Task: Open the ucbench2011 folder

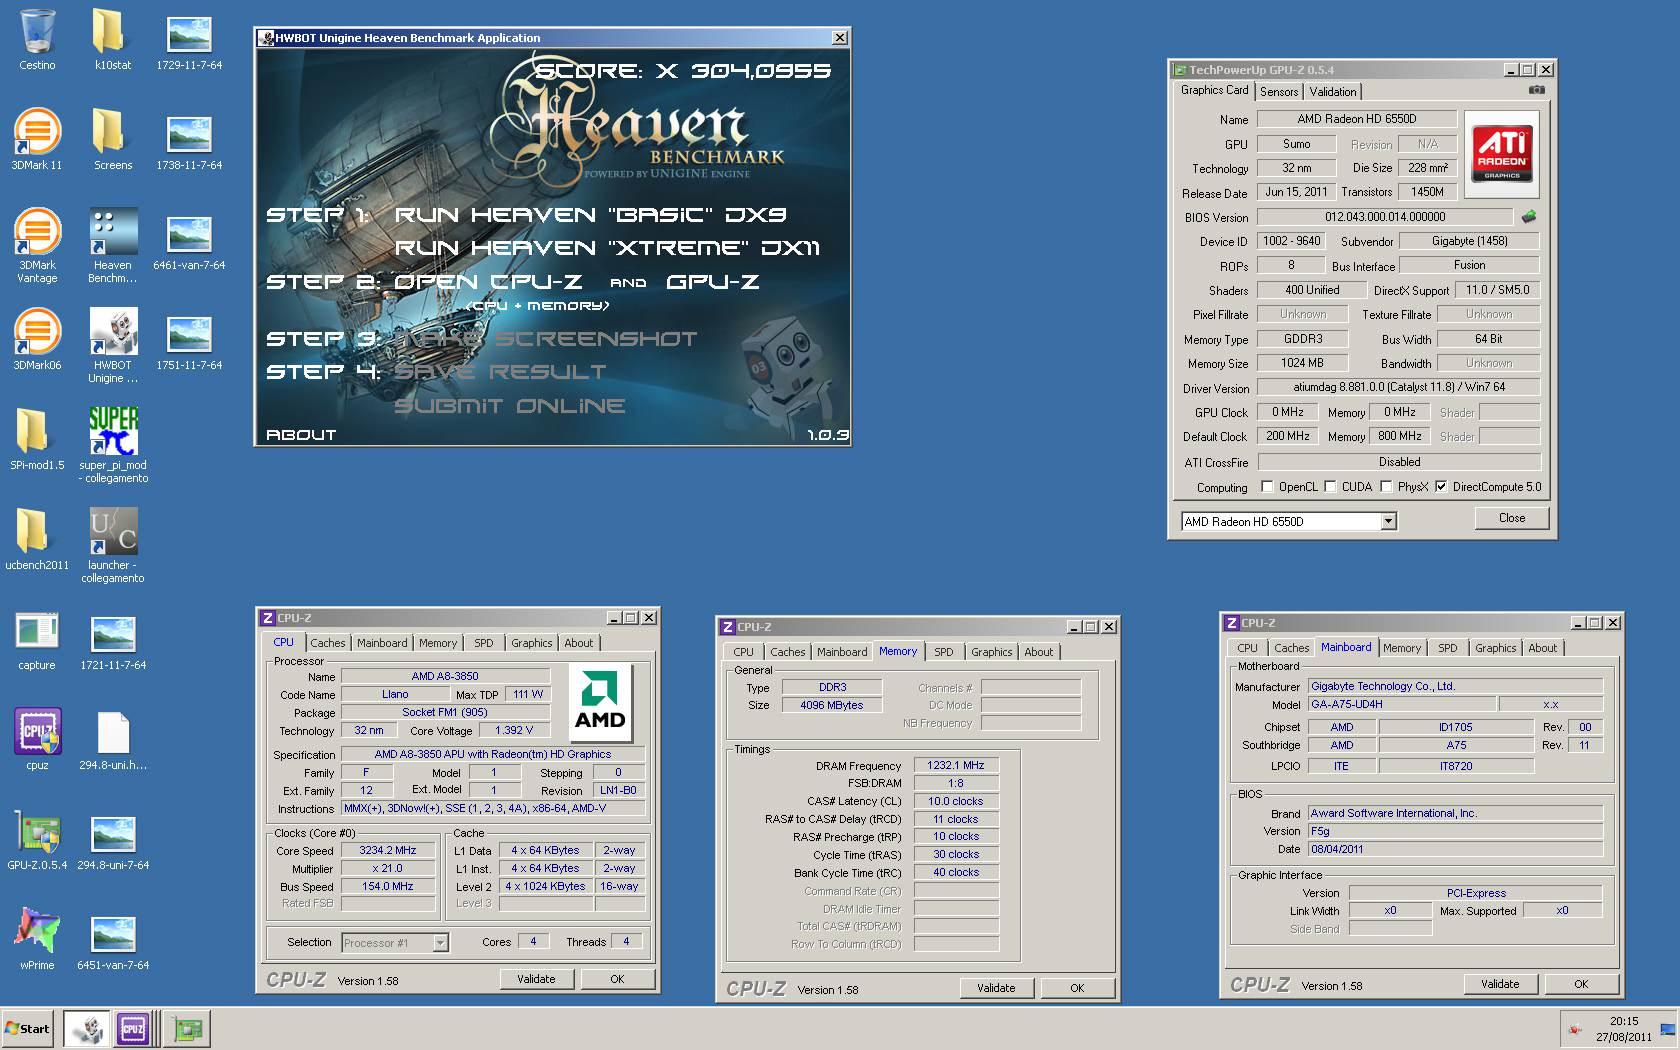Action: [37, 540]
